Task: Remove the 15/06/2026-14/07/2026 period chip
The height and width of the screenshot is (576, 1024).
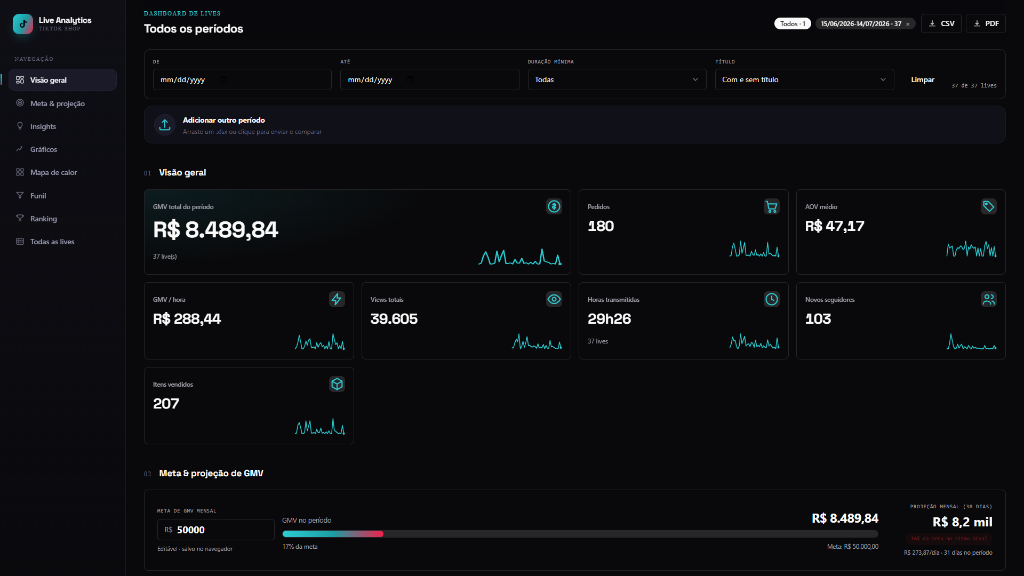Action: (x=907, y=24)
